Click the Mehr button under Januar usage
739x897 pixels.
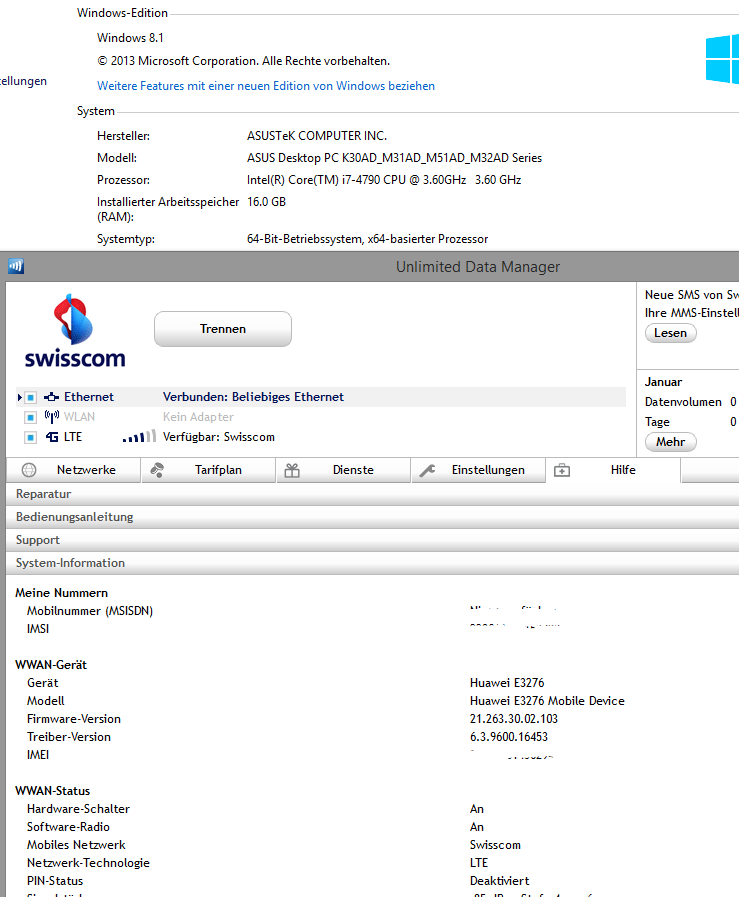pos(670,442)
